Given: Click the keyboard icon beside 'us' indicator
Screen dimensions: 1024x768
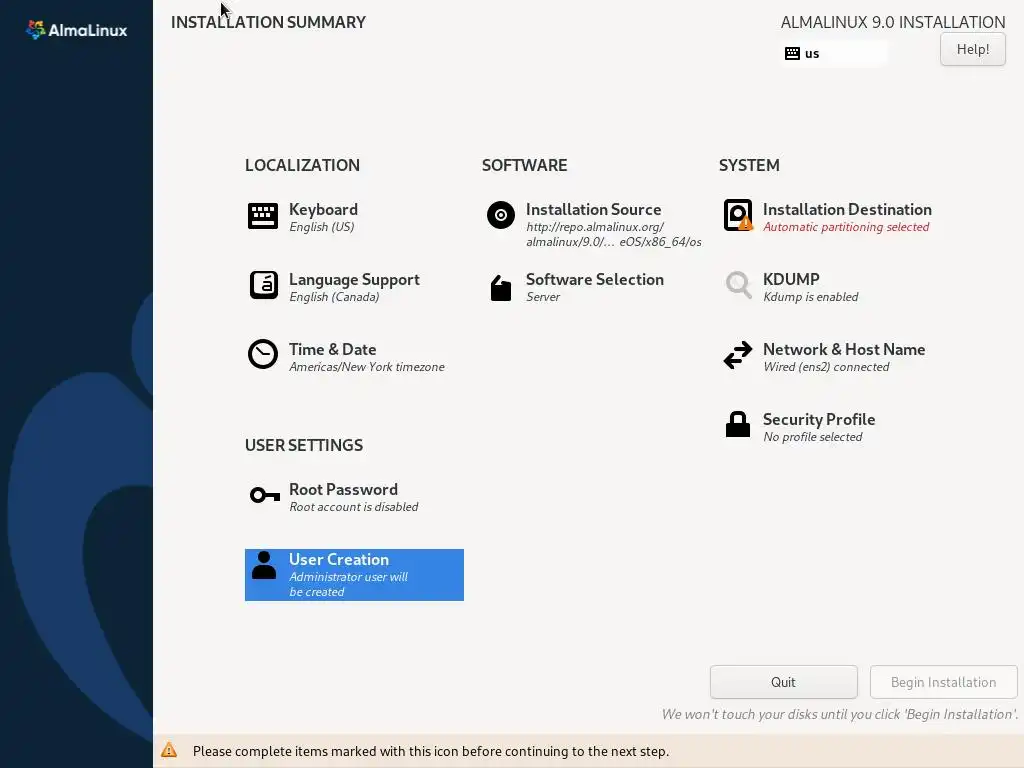Looking at the screenshot, I should [x=792, y=54].
